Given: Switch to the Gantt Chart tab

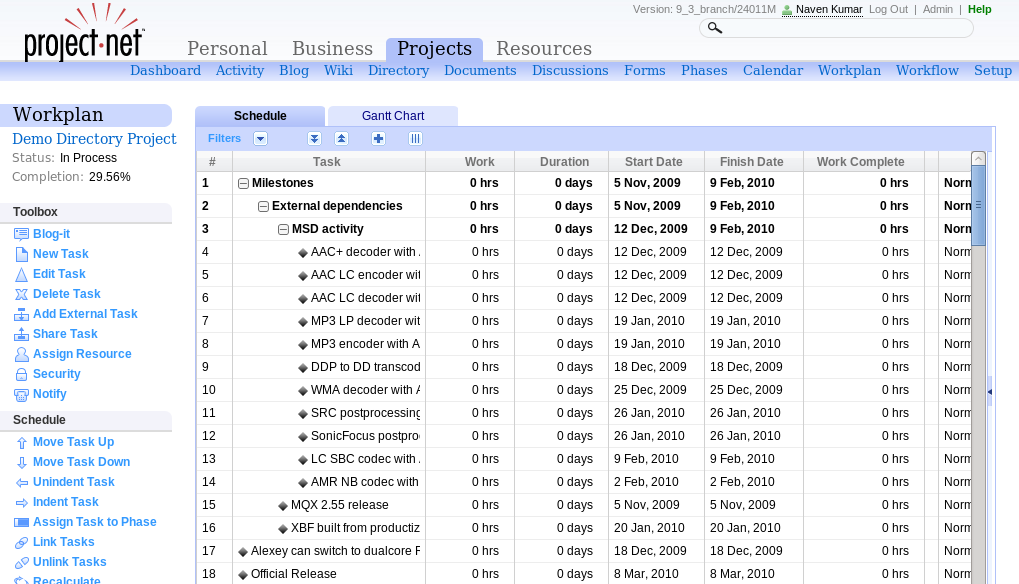Looking at the screenshot, I should 392,116.
